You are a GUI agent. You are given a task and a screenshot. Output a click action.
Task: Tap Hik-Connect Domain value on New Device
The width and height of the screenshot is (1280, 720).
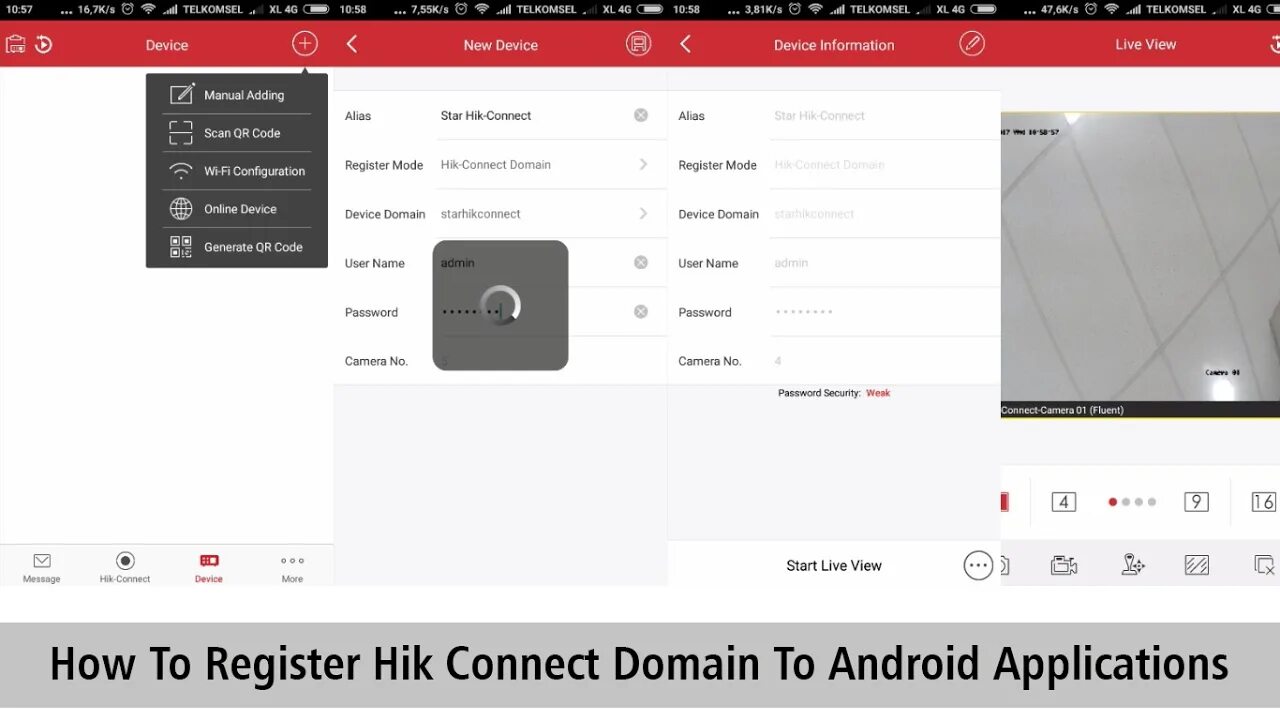(496, 164)
